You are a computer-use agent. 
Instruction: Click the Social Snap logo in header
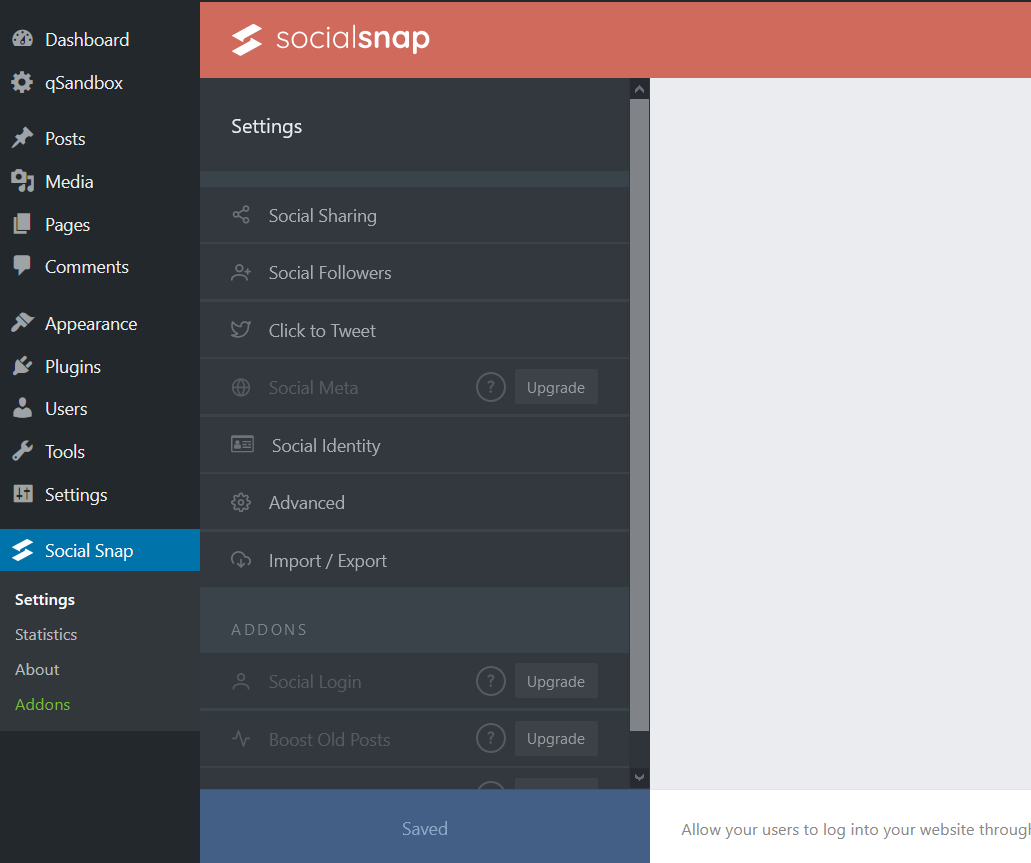pos(330,40)
